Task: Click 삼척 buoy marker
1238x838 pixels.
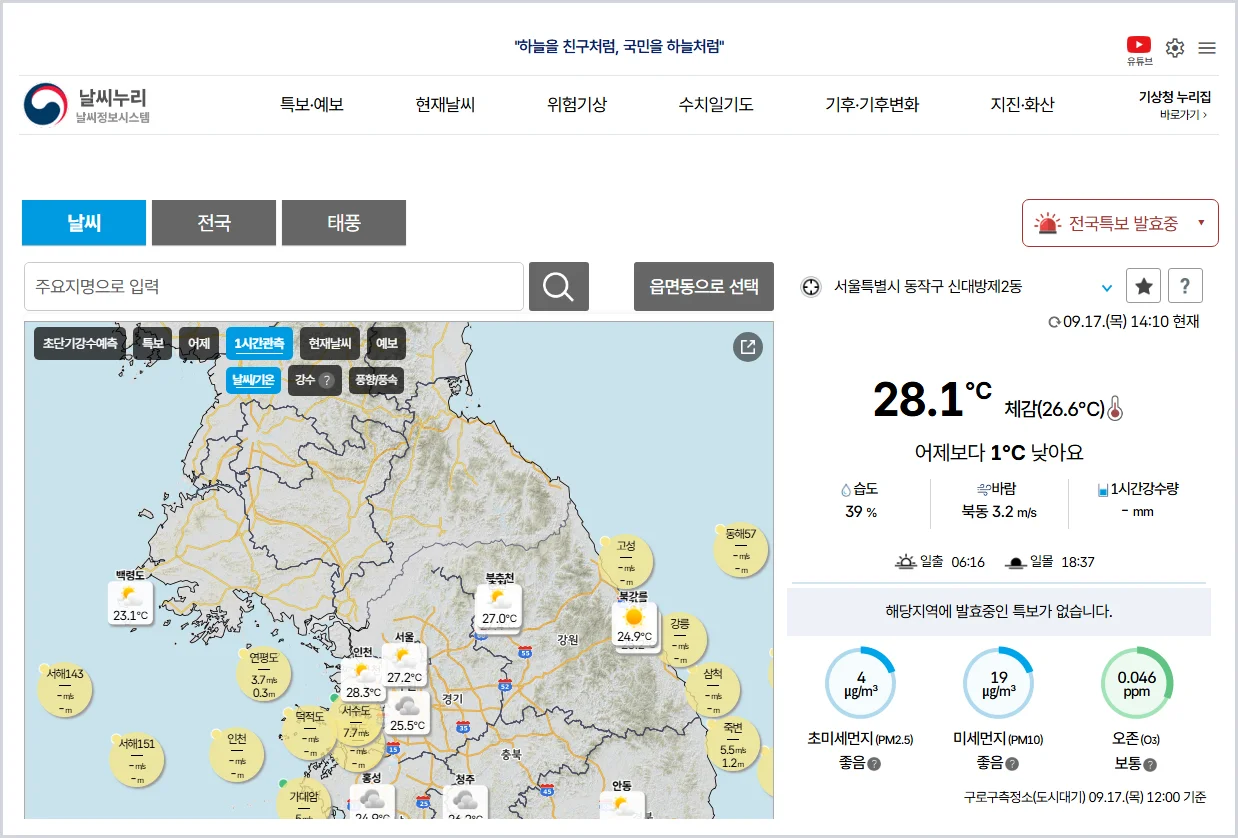Action: (x=713, y=691)
